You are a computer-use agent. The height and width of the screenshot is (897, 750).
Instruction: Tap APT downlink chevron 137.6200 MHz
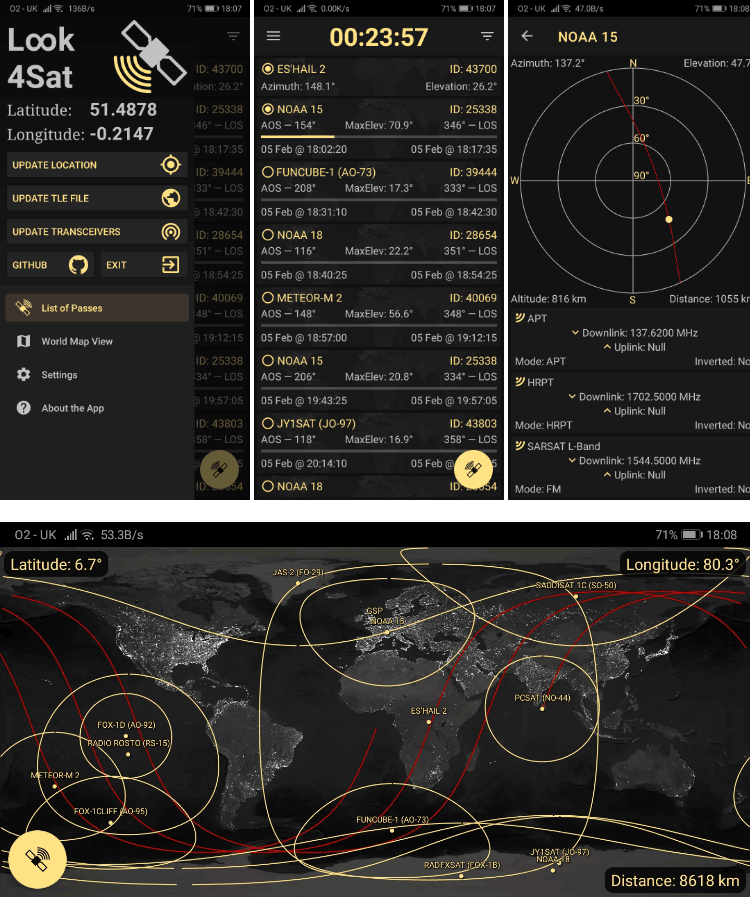575,332
